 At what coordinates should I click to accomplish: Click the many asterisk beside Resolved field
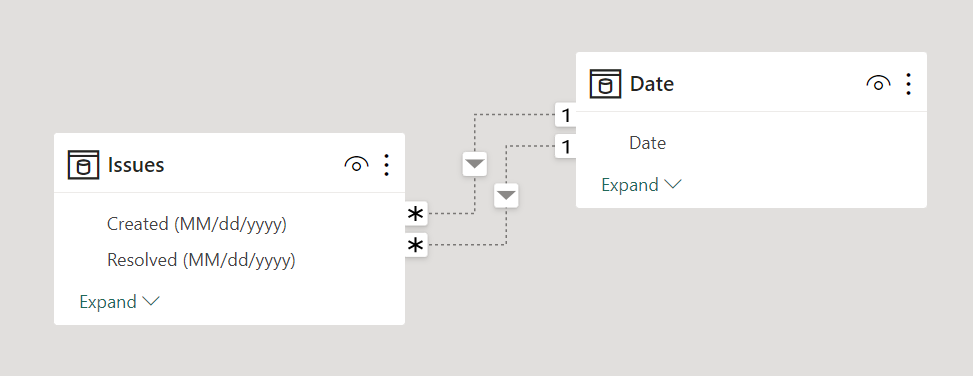tap(416, 246)
